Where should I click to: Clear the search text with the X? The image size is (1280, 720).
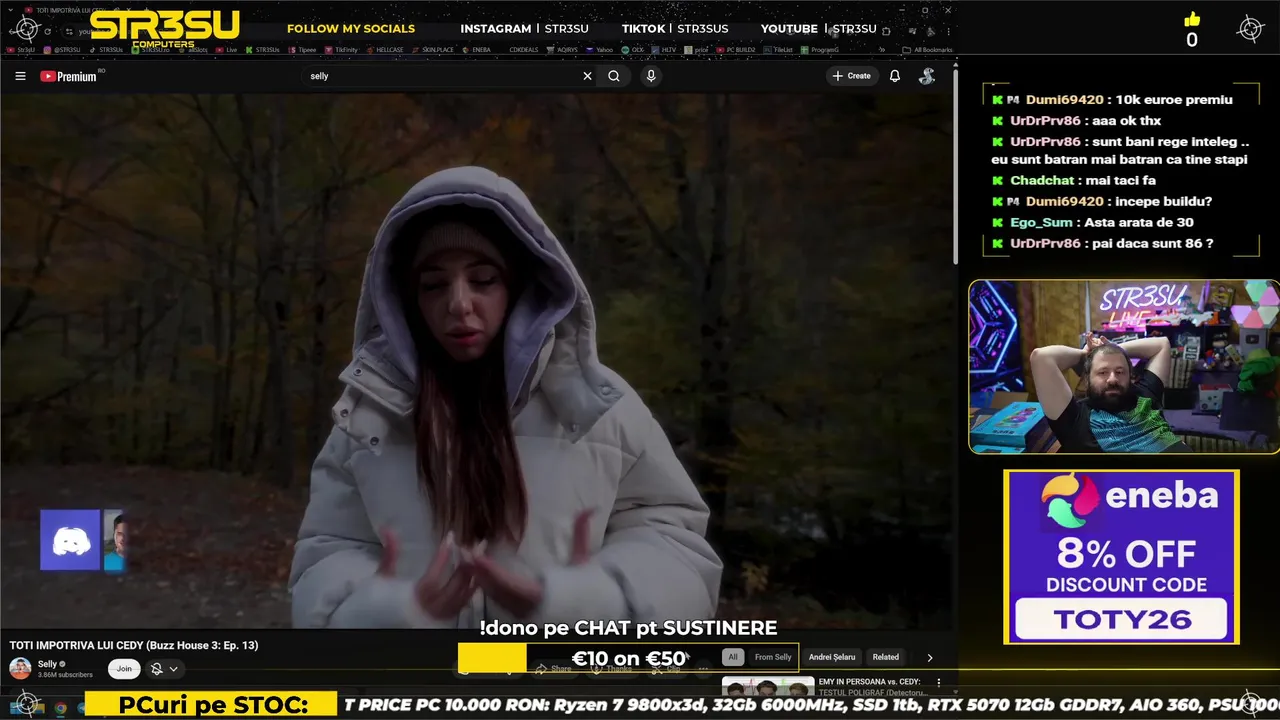pyautogui.click(x=587, y=76)
